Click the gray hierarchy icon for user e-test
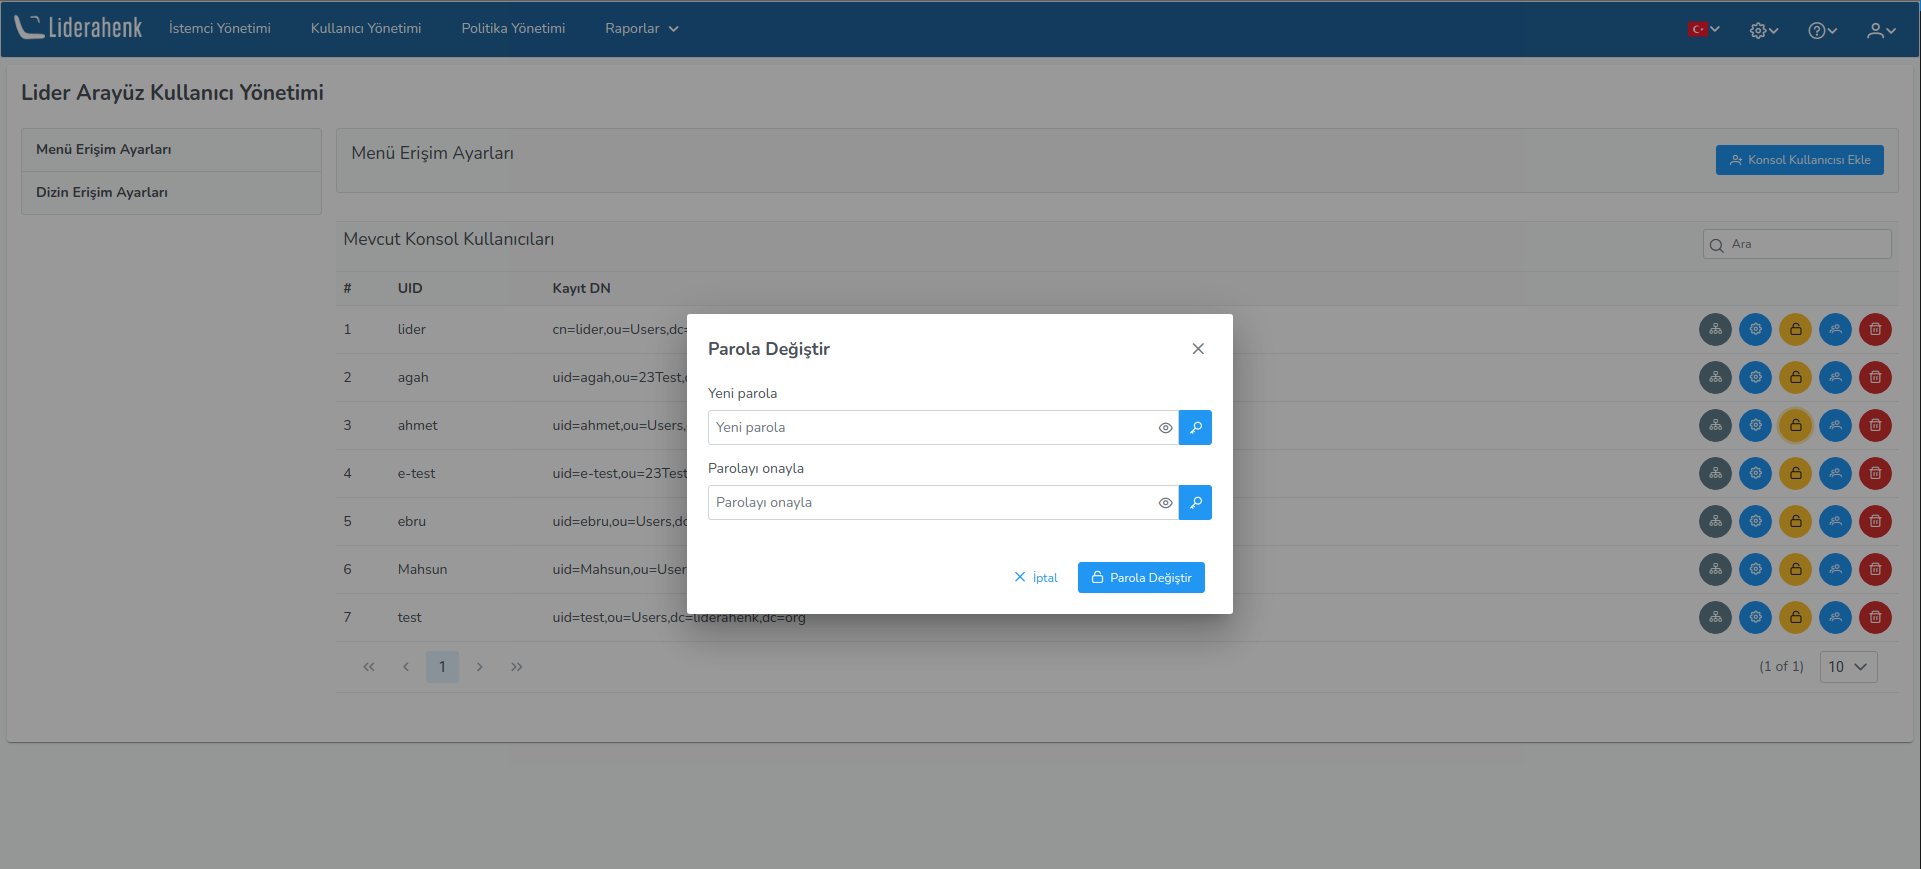Image resolution: width=1921 pixels, height=869 pixels. click(1715, 473)
